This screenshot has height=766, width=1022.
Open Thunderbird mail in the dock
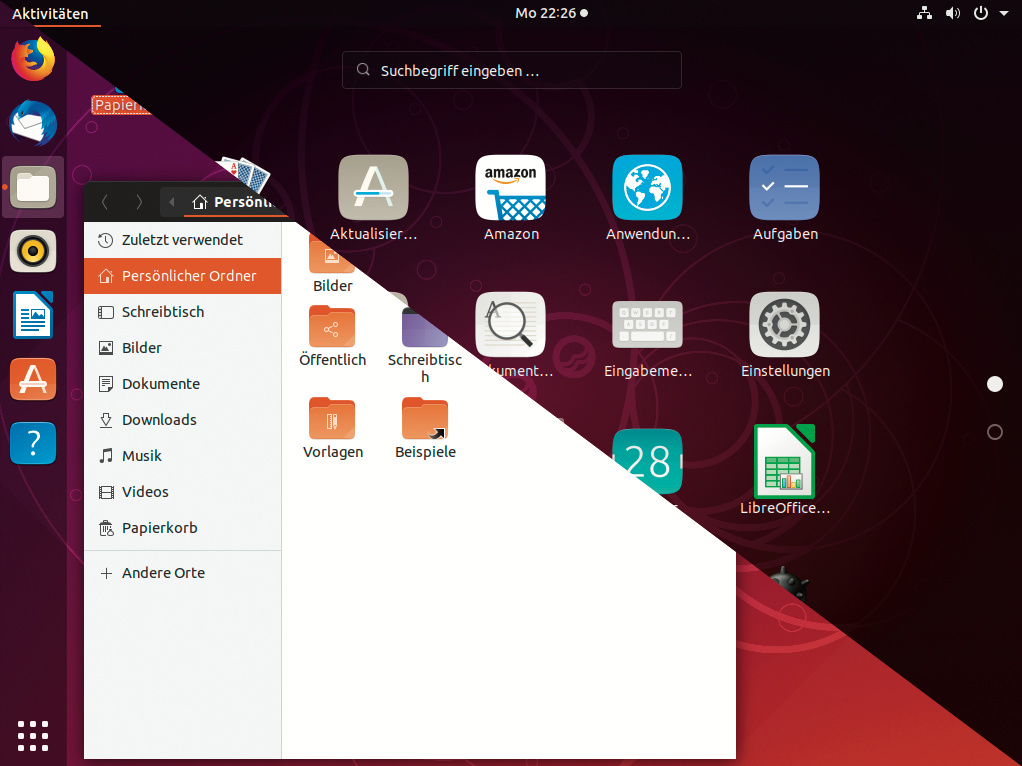pyautogui.click(x=33, y=123)
